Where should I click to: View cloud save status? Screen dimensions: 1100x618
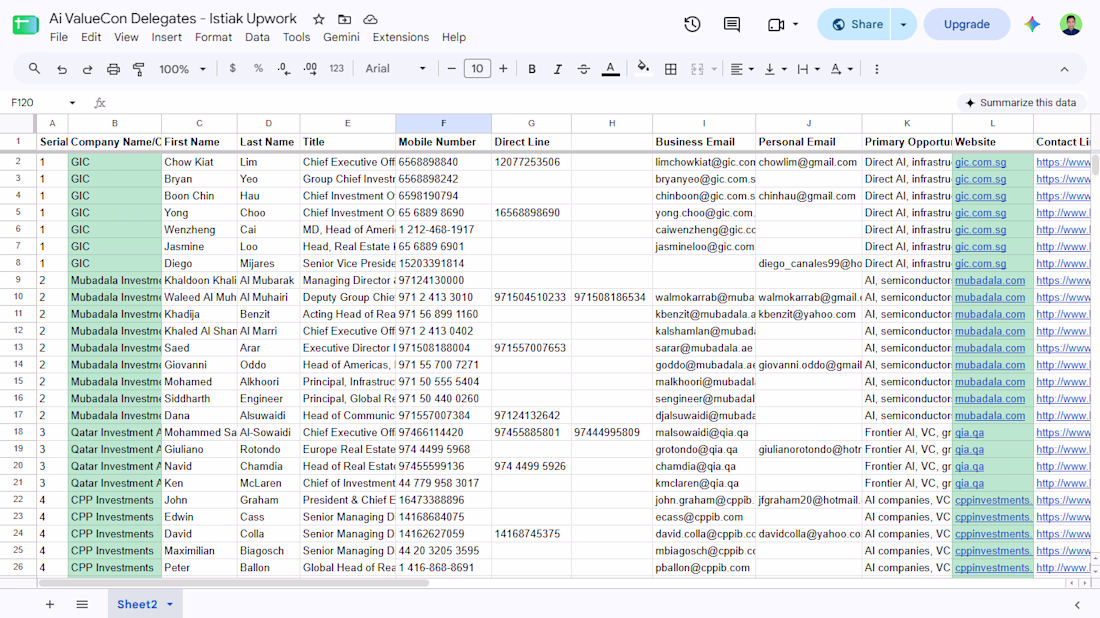click(370, 20)
